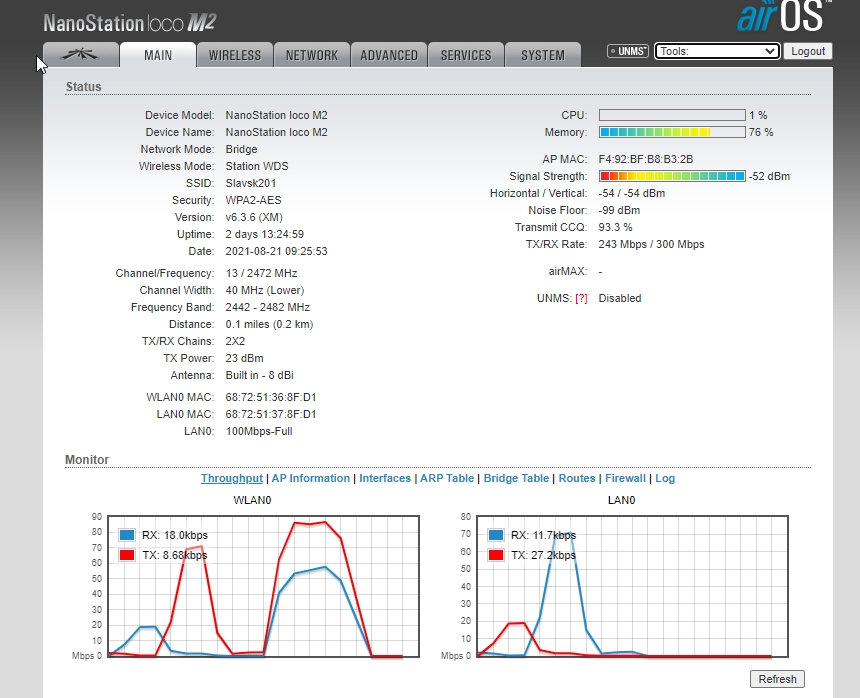Click the CPU usage bar
Viewport: 860px width, 698px height.
point(672,115)
